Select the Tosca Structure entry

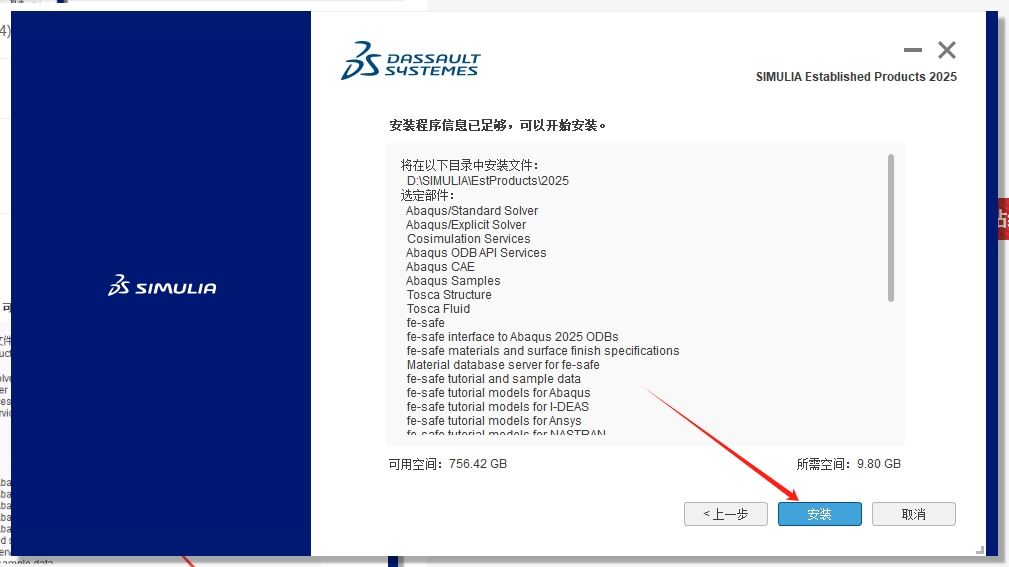point(449,295)
